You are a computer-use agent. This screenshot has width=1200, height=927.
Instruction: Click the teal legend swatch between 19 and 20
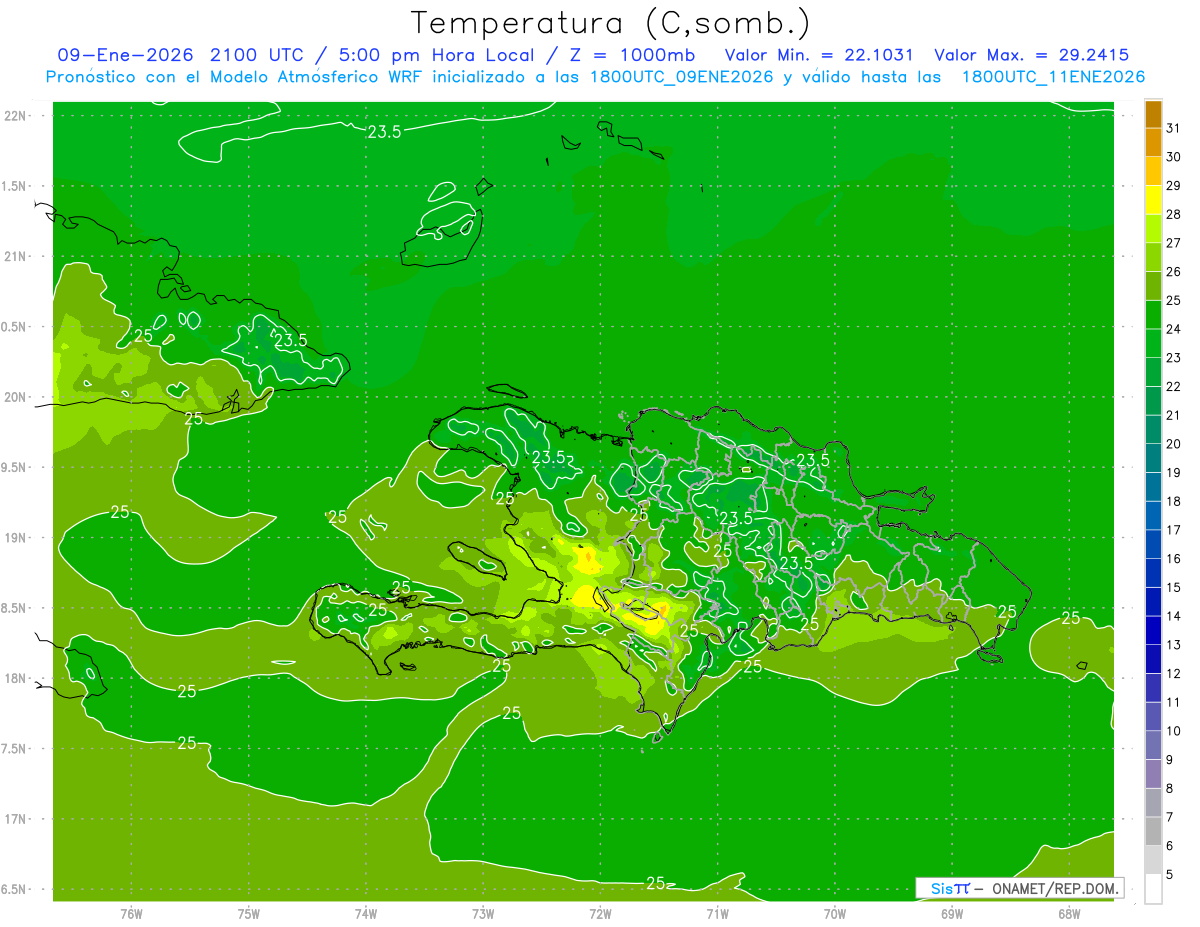1153,458
